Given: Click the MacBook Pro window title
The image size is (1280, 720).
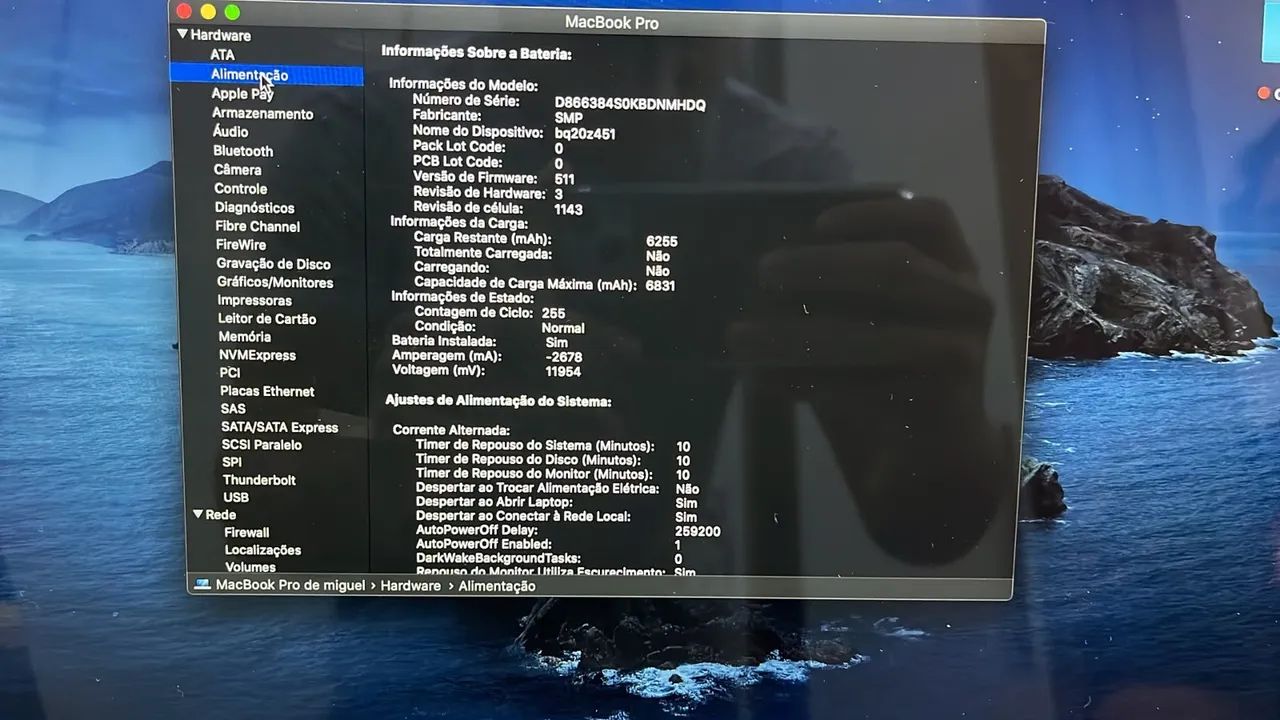Looking at the screenshot, I should pos(612,22).
